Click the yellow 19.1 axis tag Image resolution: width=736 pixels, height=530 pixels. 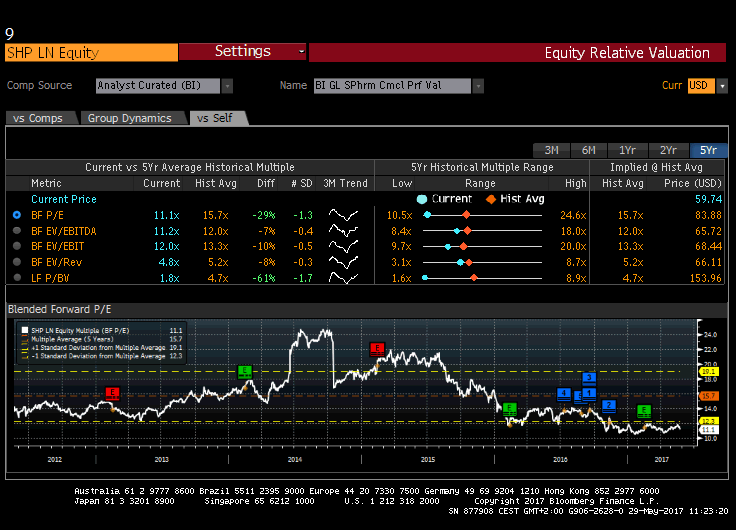[708, 371]
